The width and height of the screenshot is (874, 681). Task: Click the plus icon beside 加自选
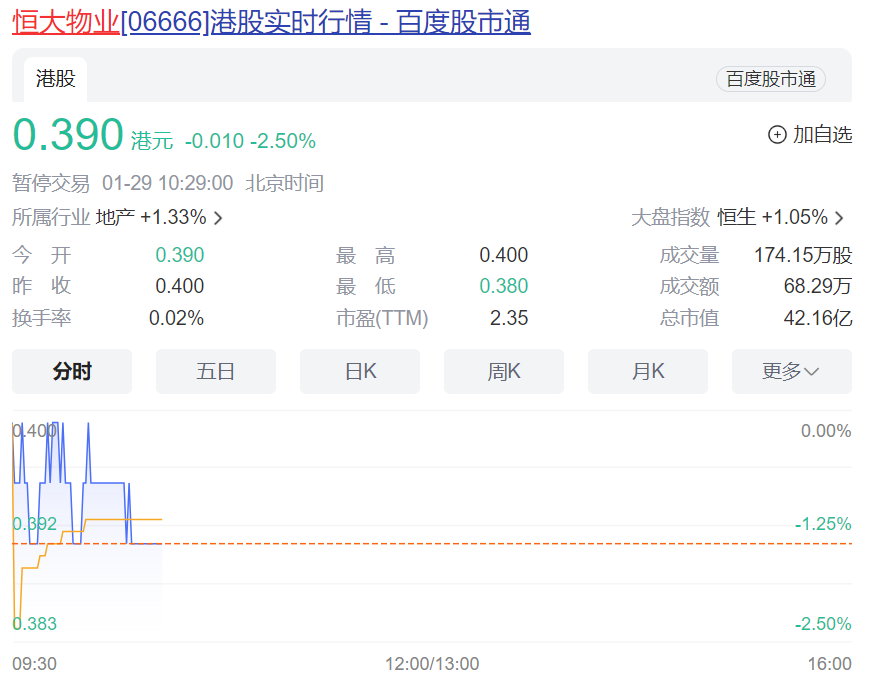(x=777, y=135)
